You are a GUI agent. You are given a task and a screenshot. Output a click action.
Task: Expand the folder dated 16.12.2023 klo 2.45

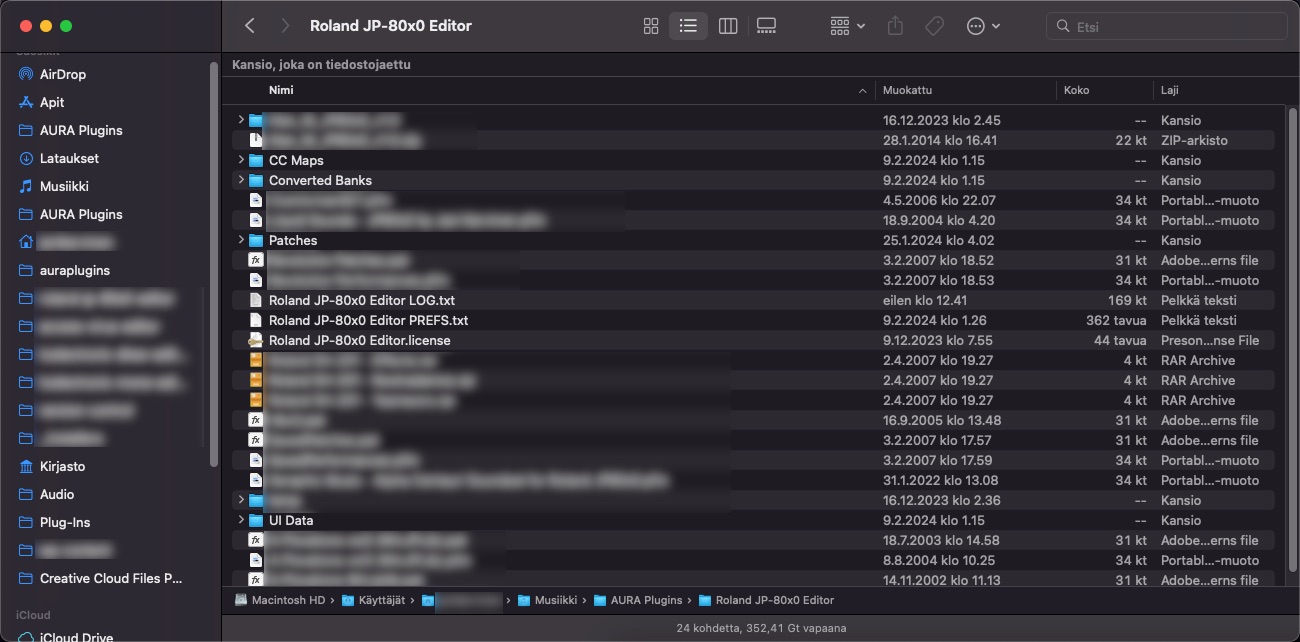[241, 120]
